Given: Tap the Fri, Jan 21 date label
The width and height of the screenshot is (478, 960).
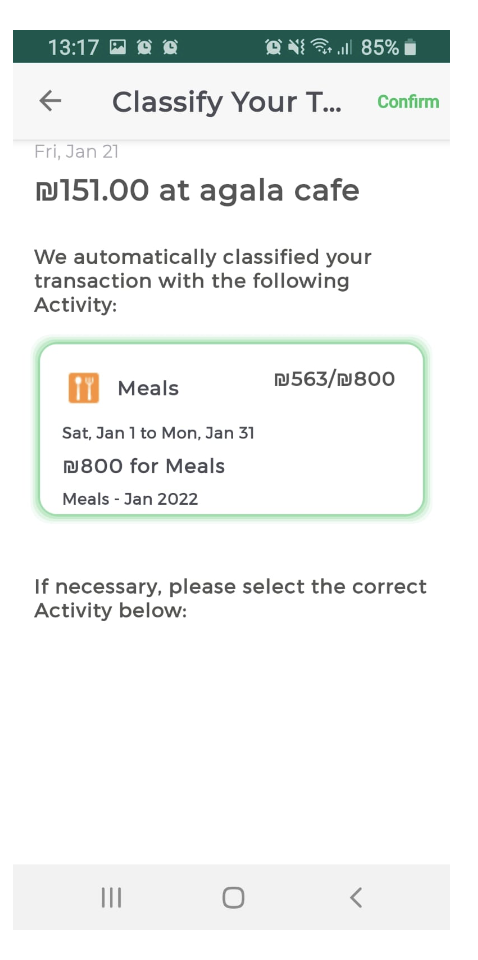Looking at the screenshot, I should 77,152.
